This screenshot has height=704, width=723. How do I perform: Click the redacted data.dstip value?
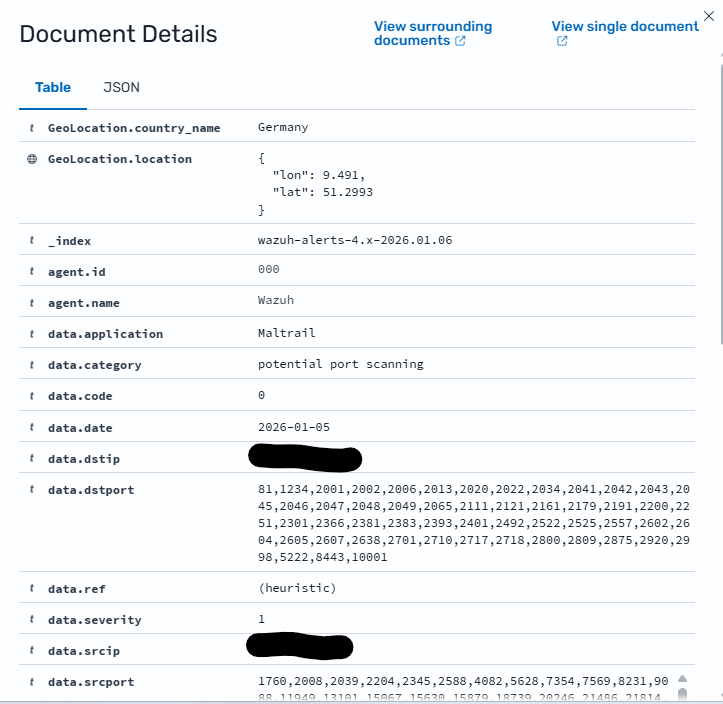pyautogui.click(x=304, y=459)
